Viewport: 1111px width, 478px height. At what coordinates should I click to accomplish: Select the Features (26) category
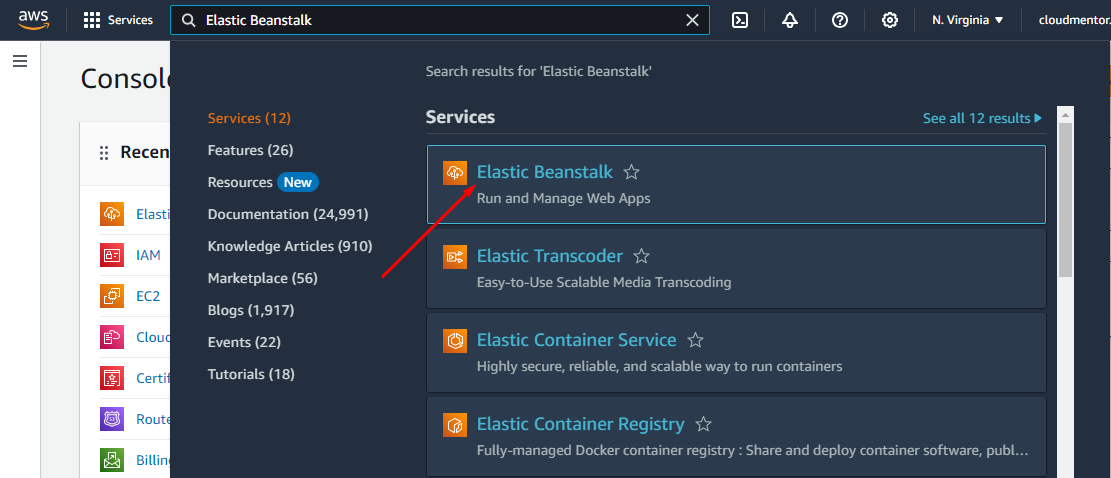tap(250, 150)
